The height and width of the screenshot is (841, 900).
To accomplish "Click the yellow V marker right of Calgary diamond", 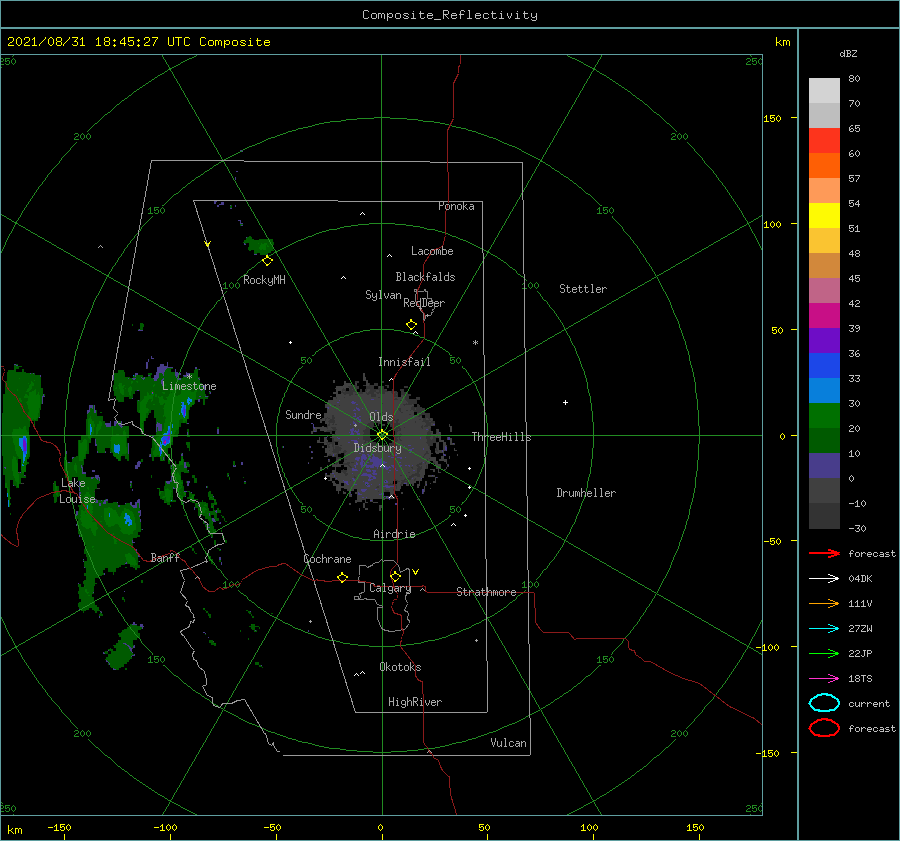I will (416, 572).
